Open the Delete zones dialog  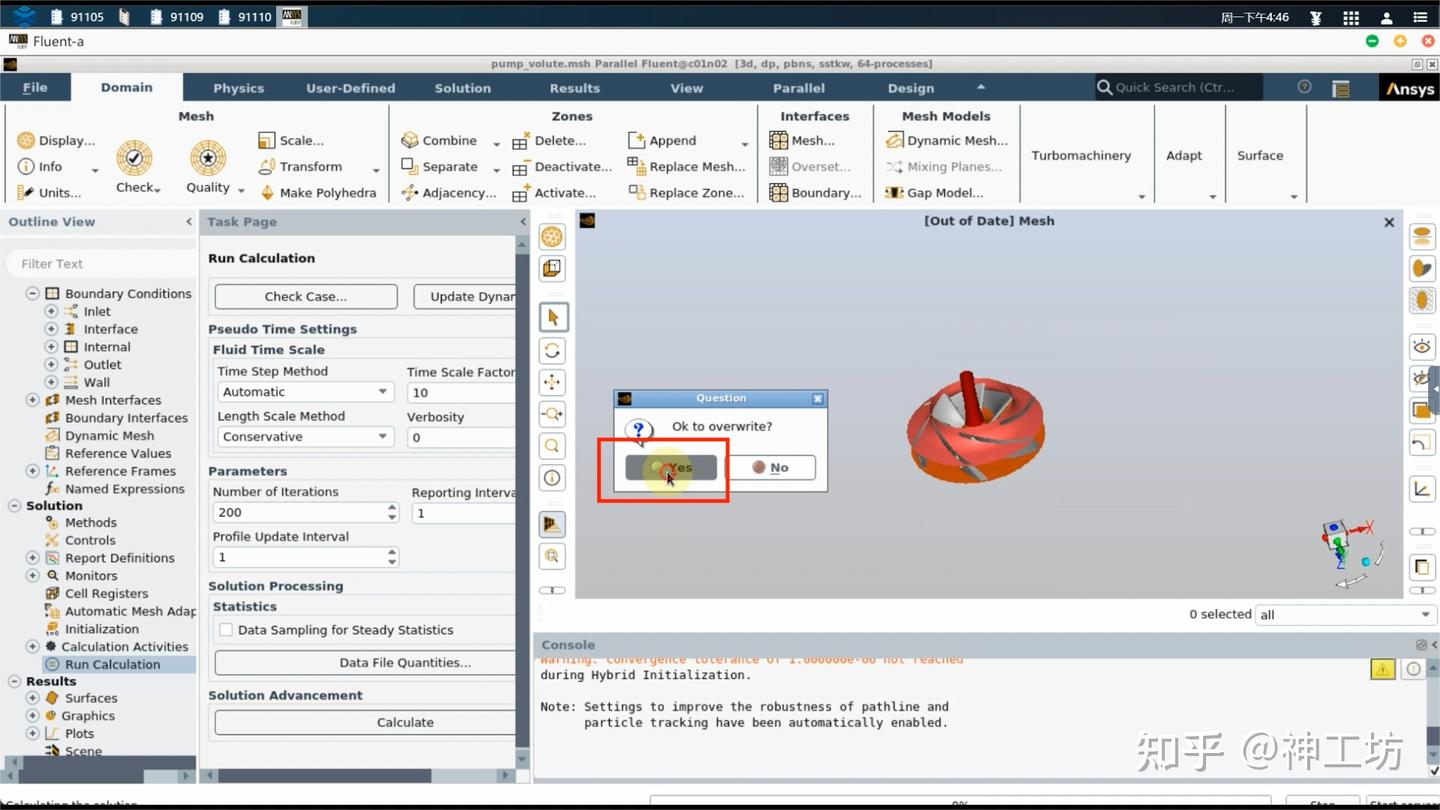[549, 141]
